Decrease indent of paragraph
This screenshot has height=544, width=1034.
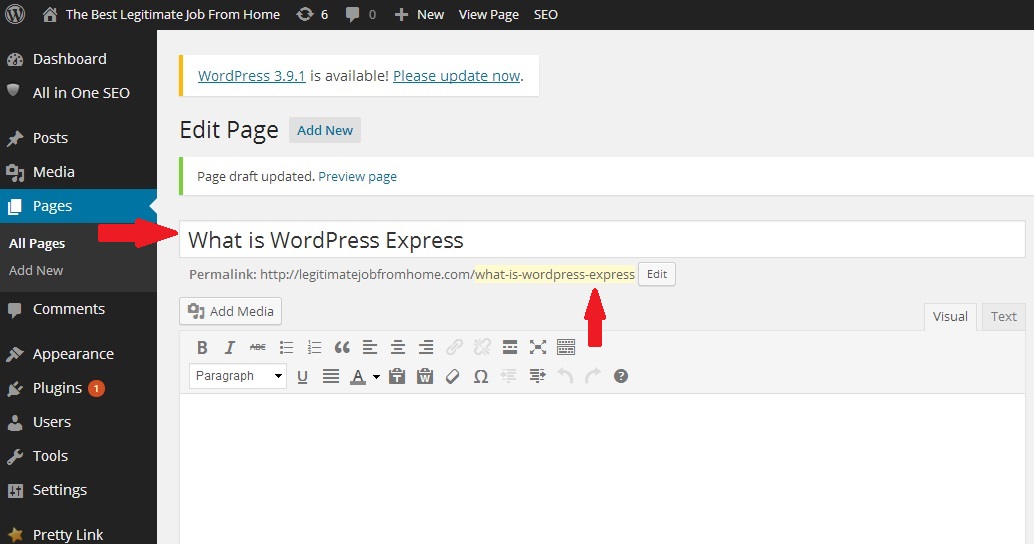(x=508, y=377)
